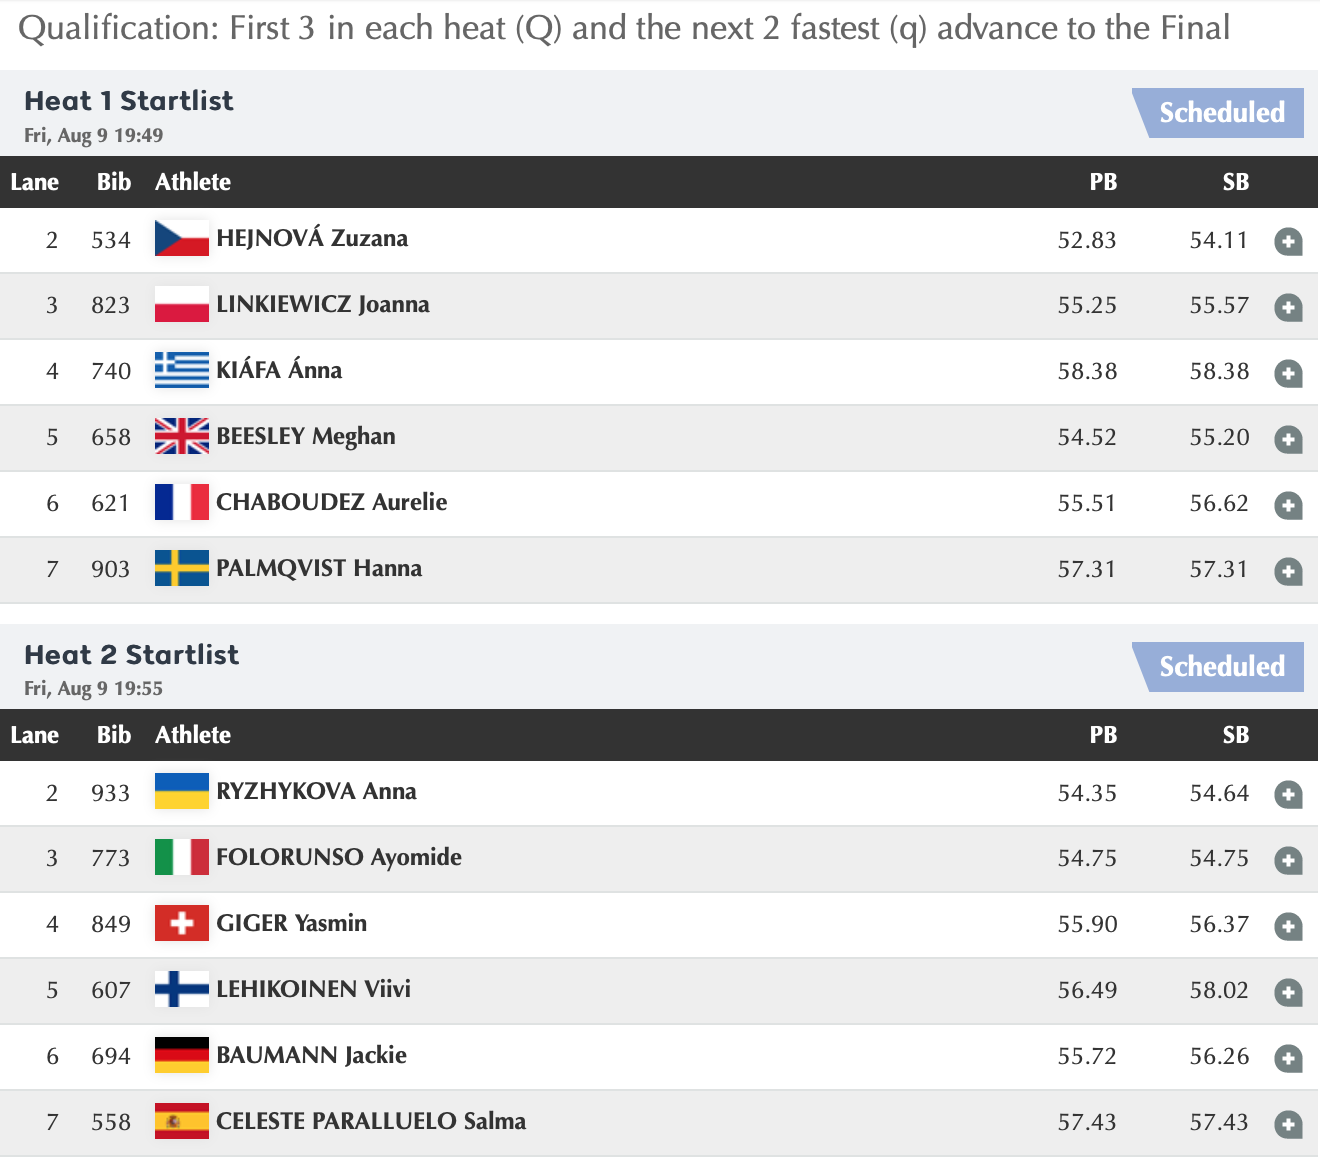The height and width of the screenshot is (1160, 1320).
Task: Open athlete link Ryzhykova Anna
Action: (x=316, y=792)
